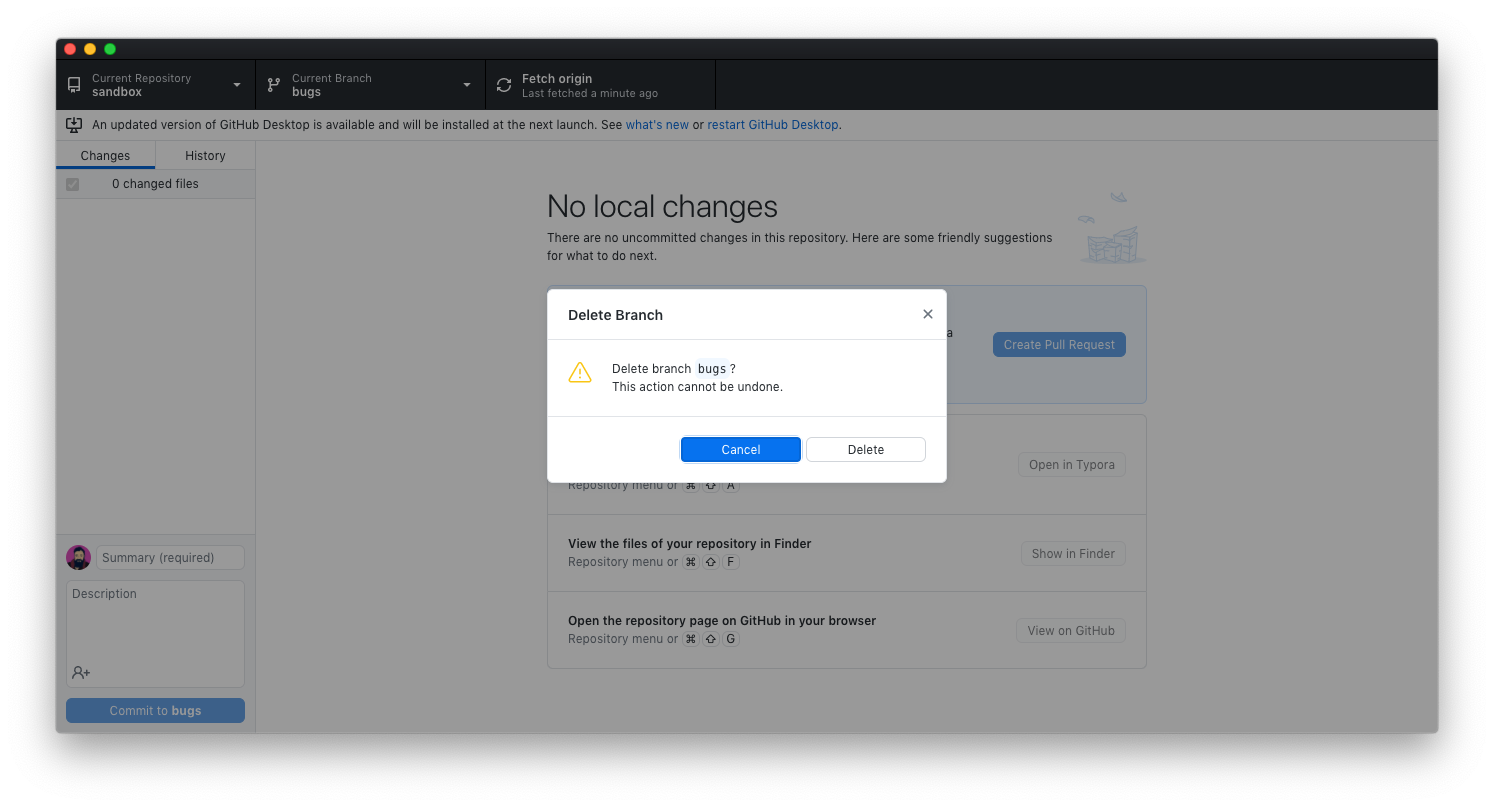
Task: Click inside the Summary input field
Action: click(x=168, y=557)
